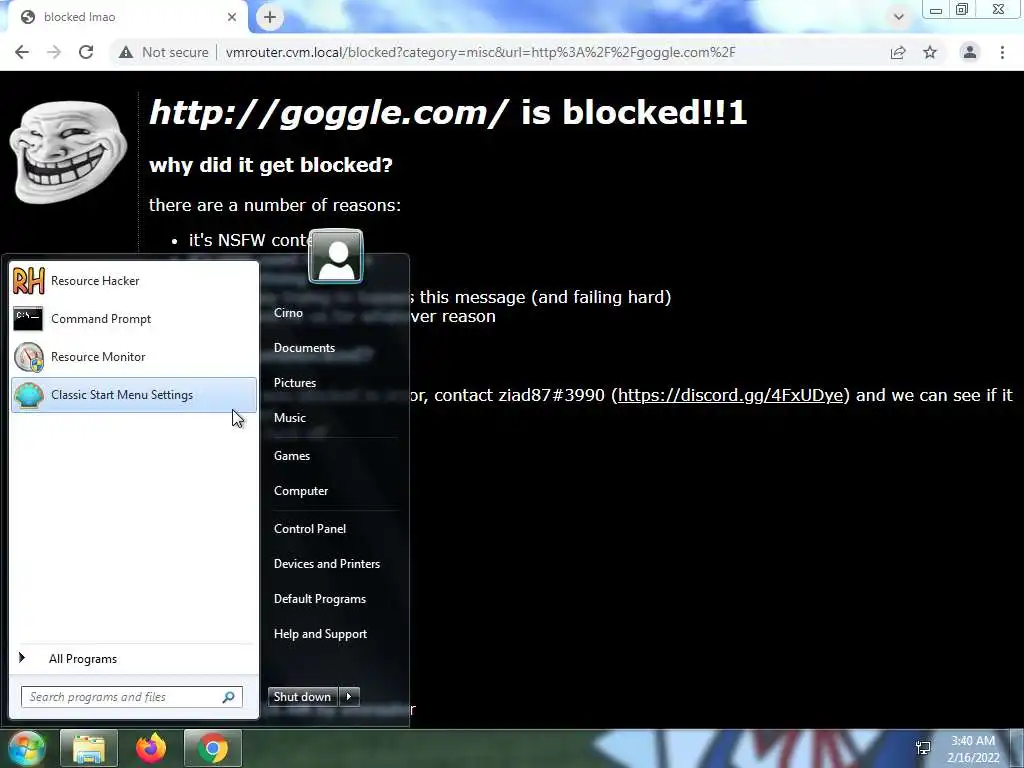The width and height of the screenshot is (1024, 768).
Task: Click the magnifier icon in Start search
Action: [x=229, y=697]
